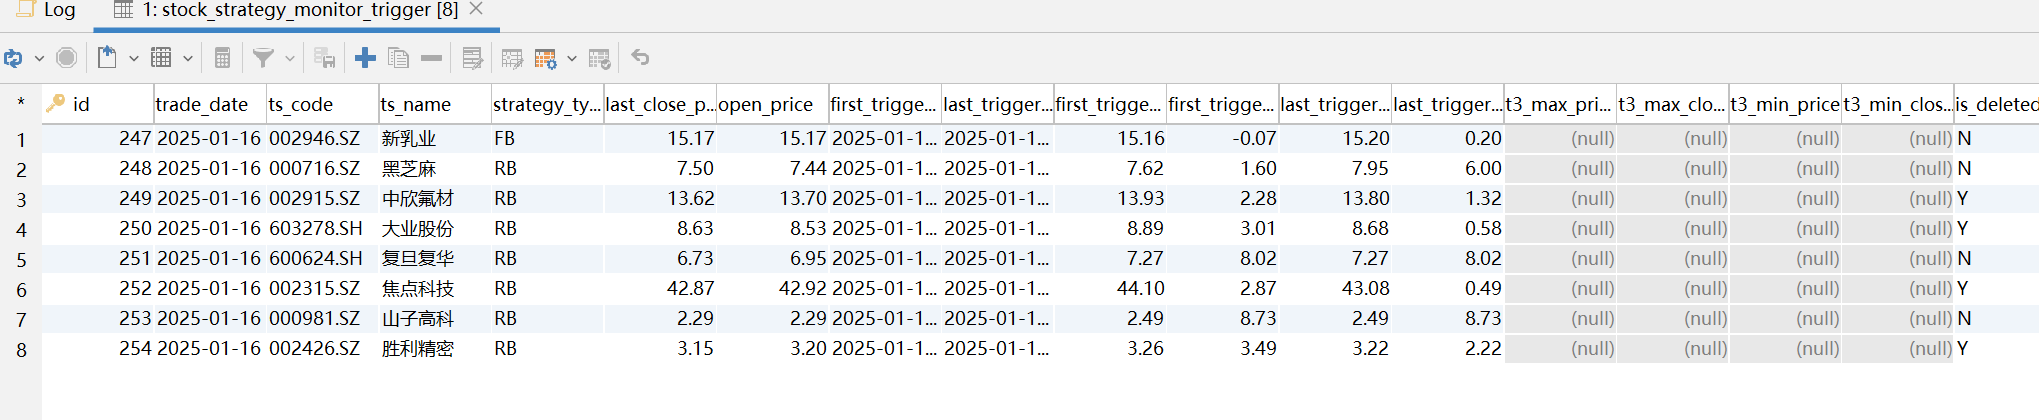Click the refresh data icon
Image resolution: width=2039 pixels, height=420 pixels.
coord(13,58)
